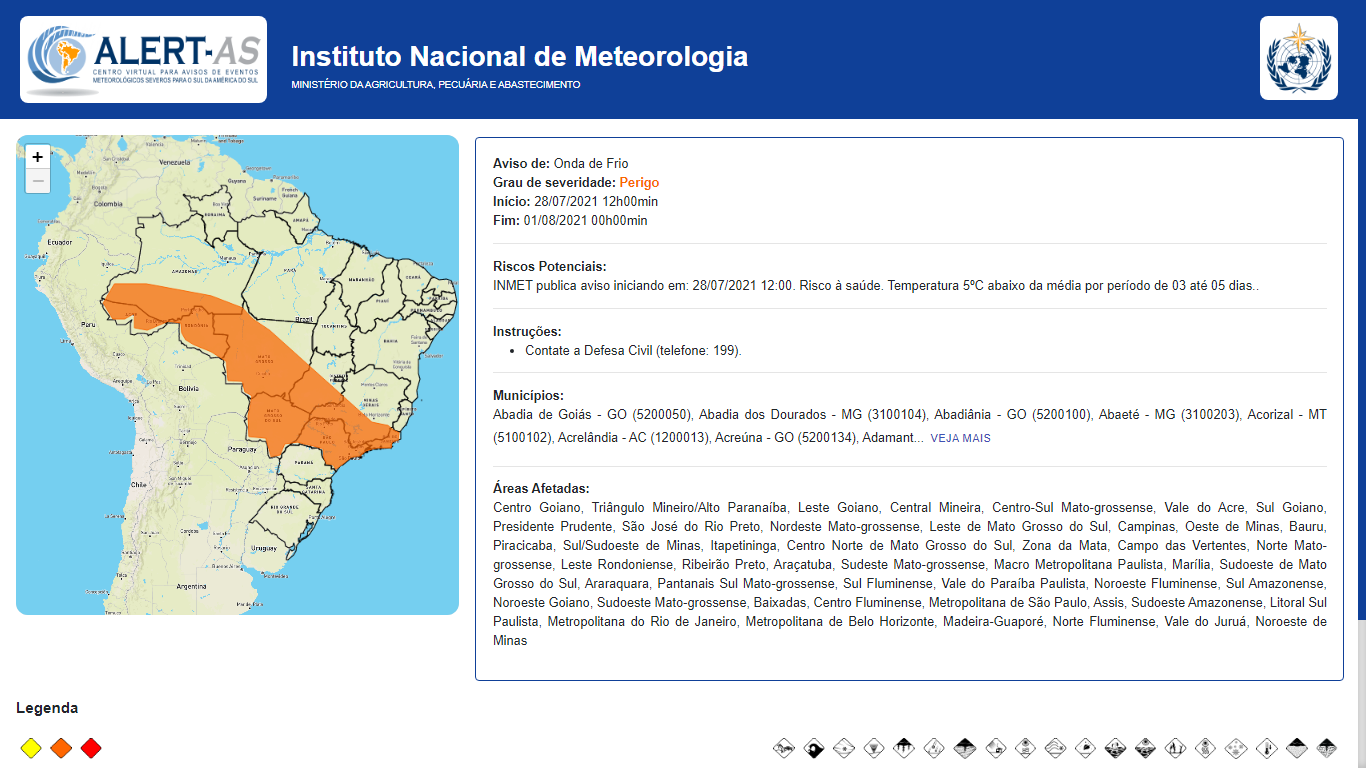Click the Onda de Frio alert type text
Screen dimensions: 1366x768
[591, 163]
